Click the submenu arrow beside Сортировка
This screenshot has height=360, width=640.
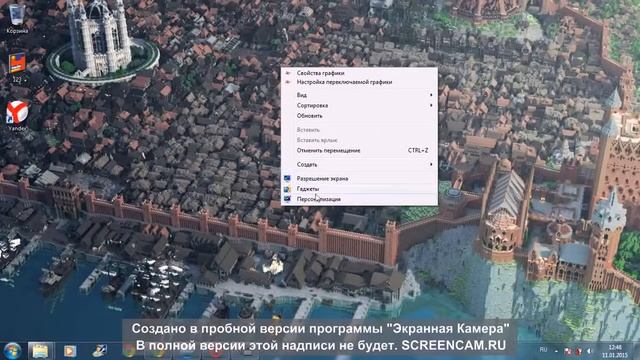(x=431, y=105)
